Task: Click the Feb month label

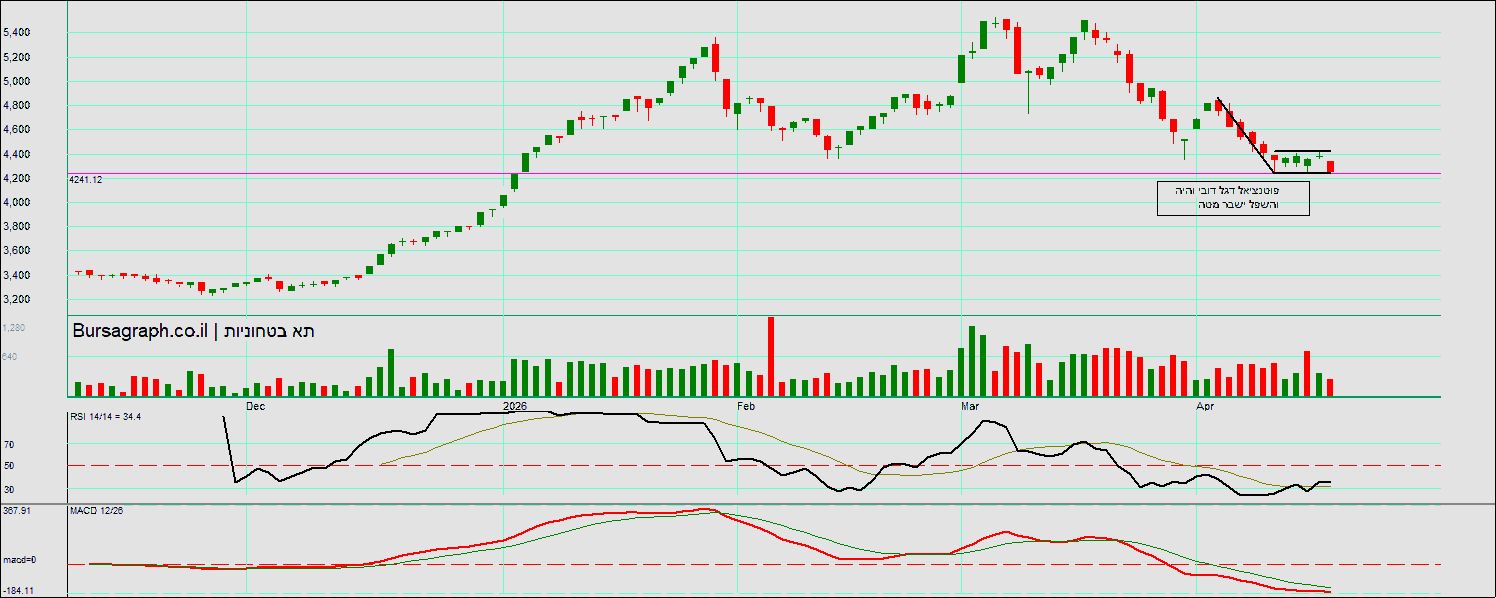Action: pos(746,406)
